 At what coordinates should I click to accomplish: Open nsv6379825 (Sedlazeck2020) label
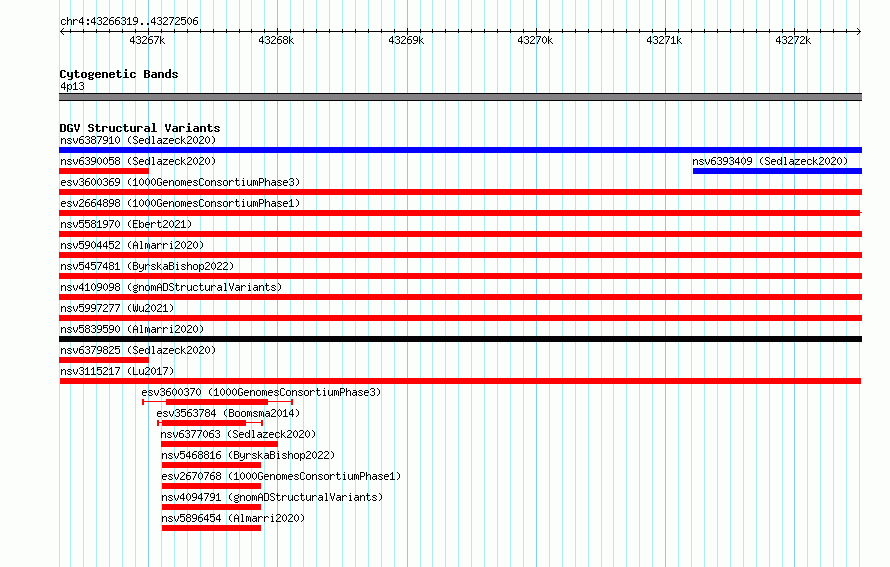point(138,350)
